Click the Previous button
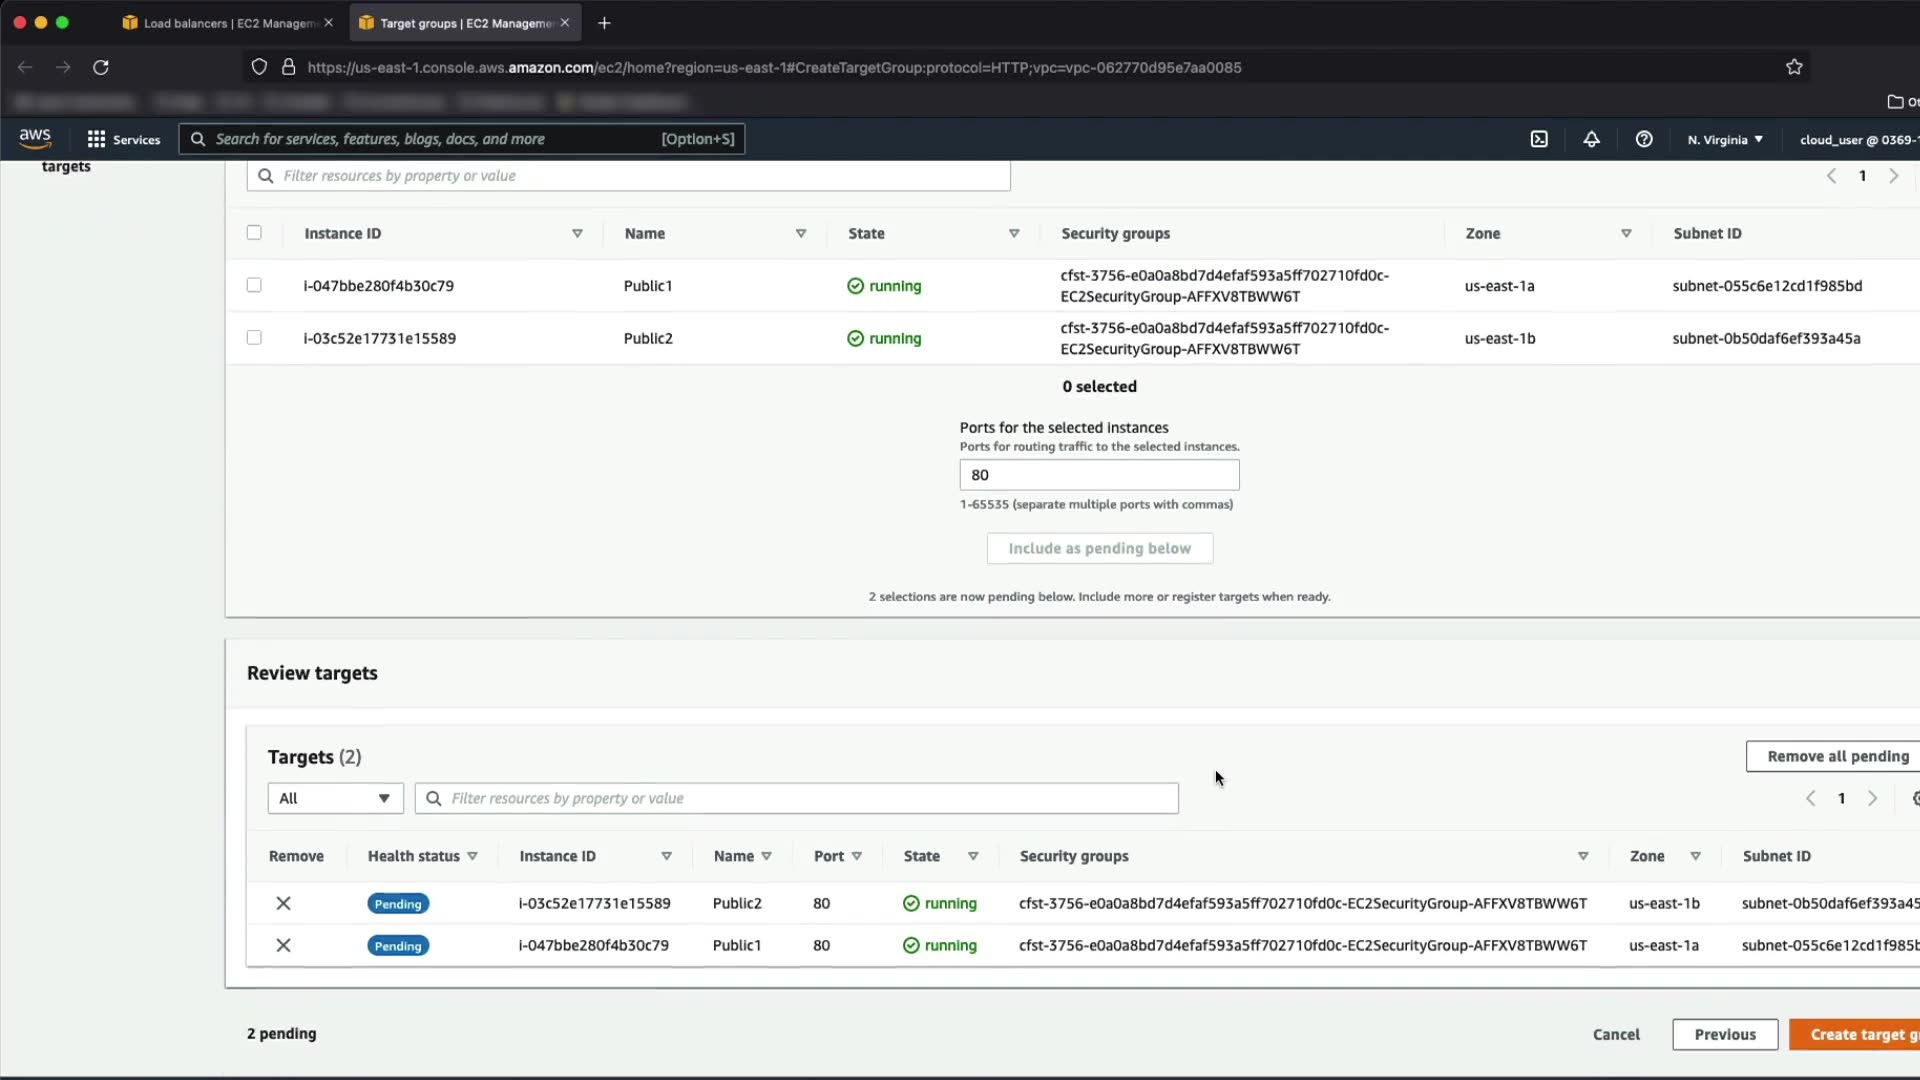1920x1080 pixels. pos(1724,1034)
